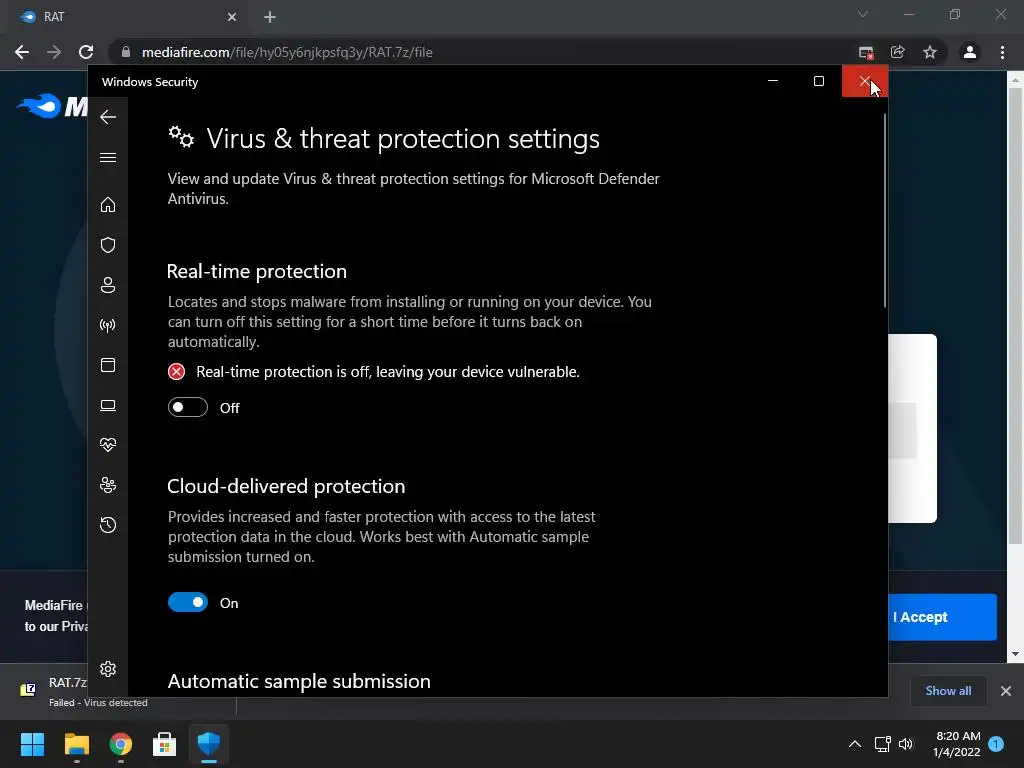Open the Windows Start menu
The image size is (1024, 768).
pyautogui.click(x=32, y=744)
